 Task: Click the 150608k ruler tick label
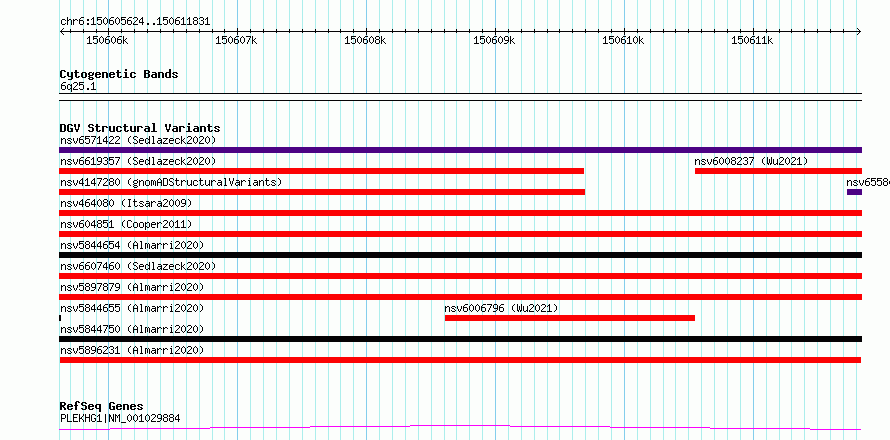coord(365,40)
